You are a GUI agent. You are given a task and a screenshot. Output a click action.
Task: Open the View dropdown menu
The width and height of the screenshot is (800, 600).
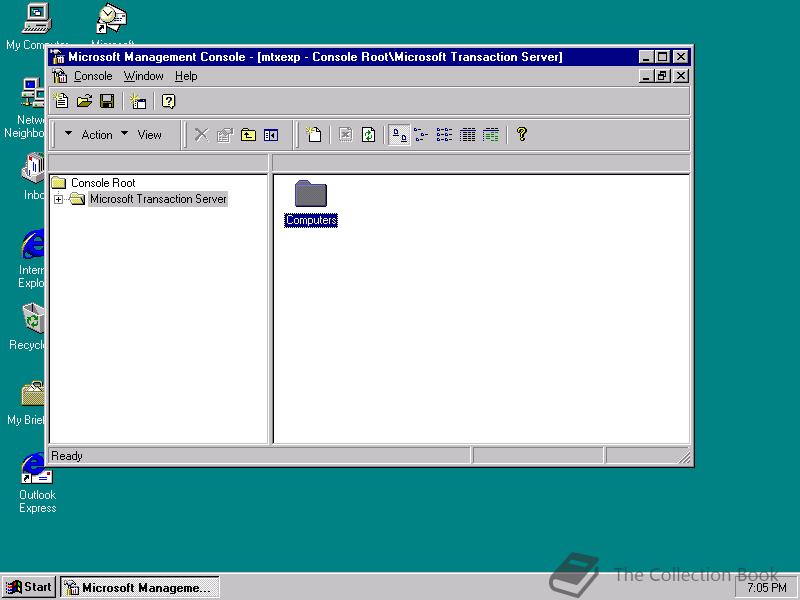[x=141, y=135]
